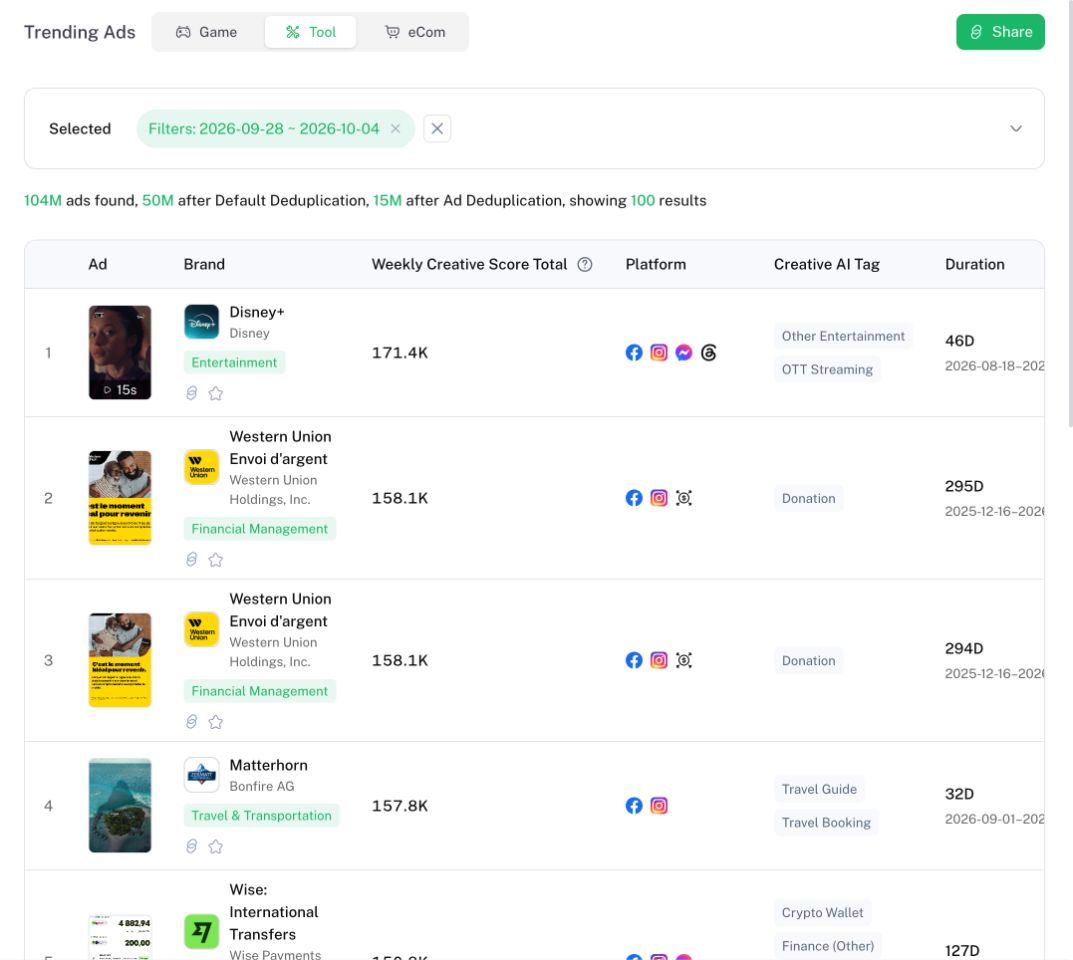Screen dimensions: 1073x960
Task: Click the green Share button
Action: [x=1000, y=32]
